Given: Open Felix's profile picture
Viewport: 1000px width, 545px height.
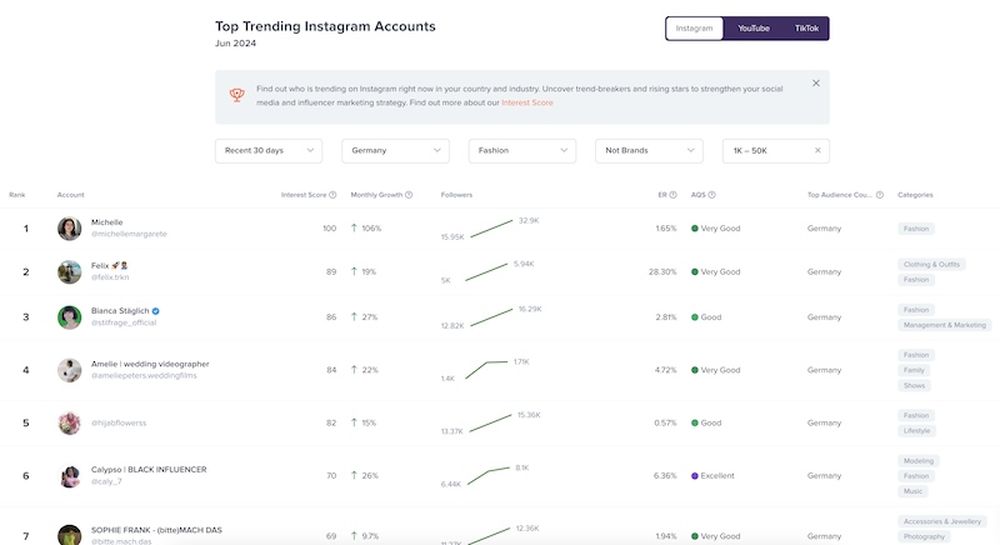Looking at the screenshot, I should tap(70, 272).
